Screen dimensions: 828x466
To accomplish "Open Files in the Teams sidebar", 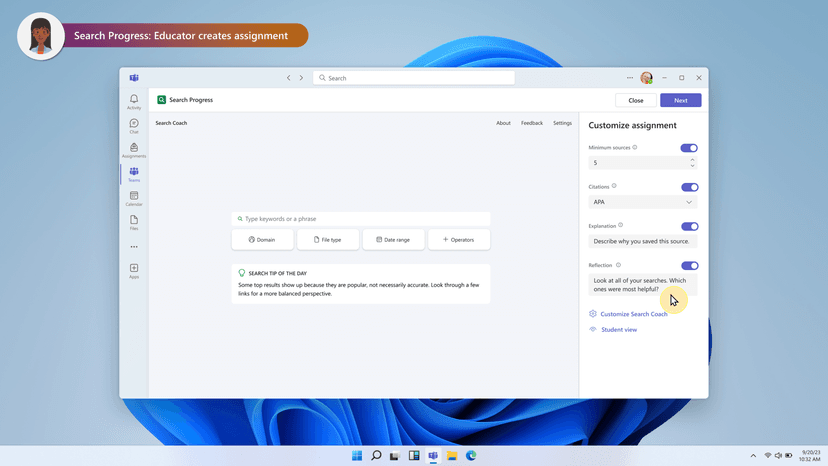I will pyautogui.click(x=134, y=222).
